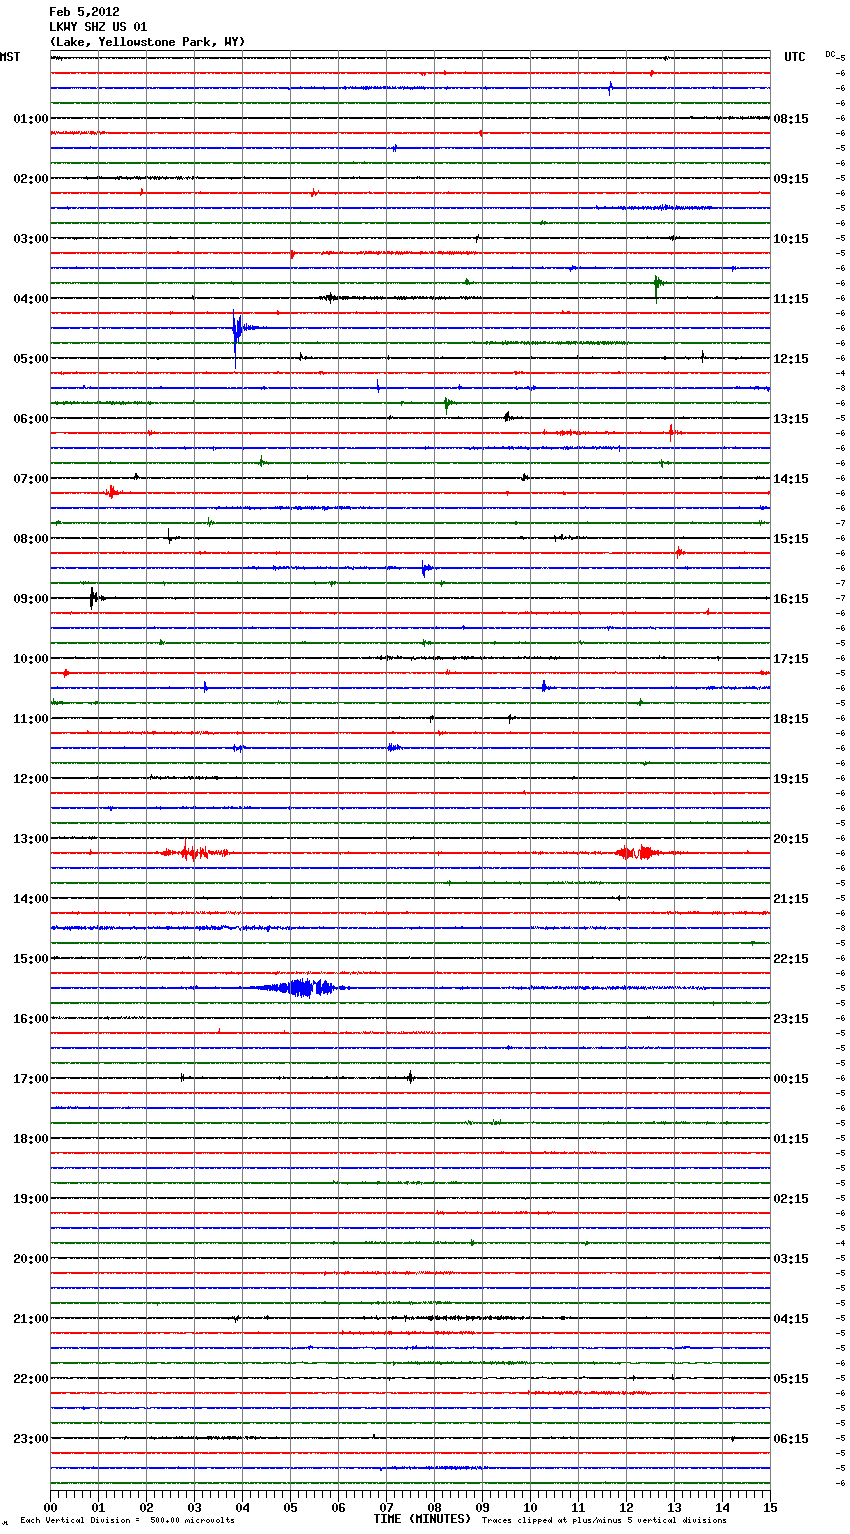Click the 15:15 UTC time label
The image size is (850, 1534).
791,539
